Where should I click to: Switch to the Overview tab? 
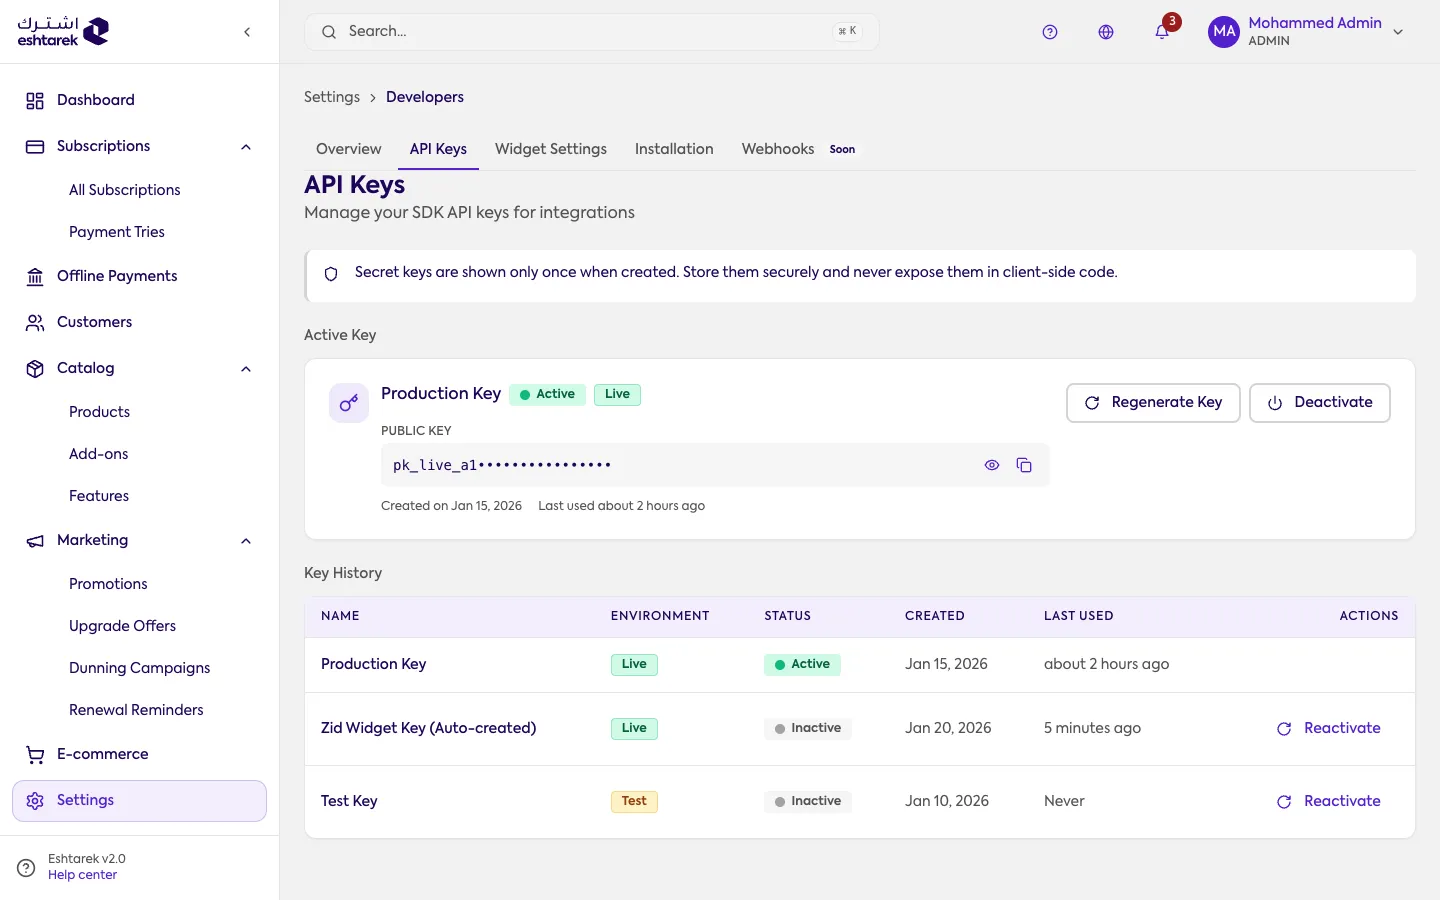(348, 149)
